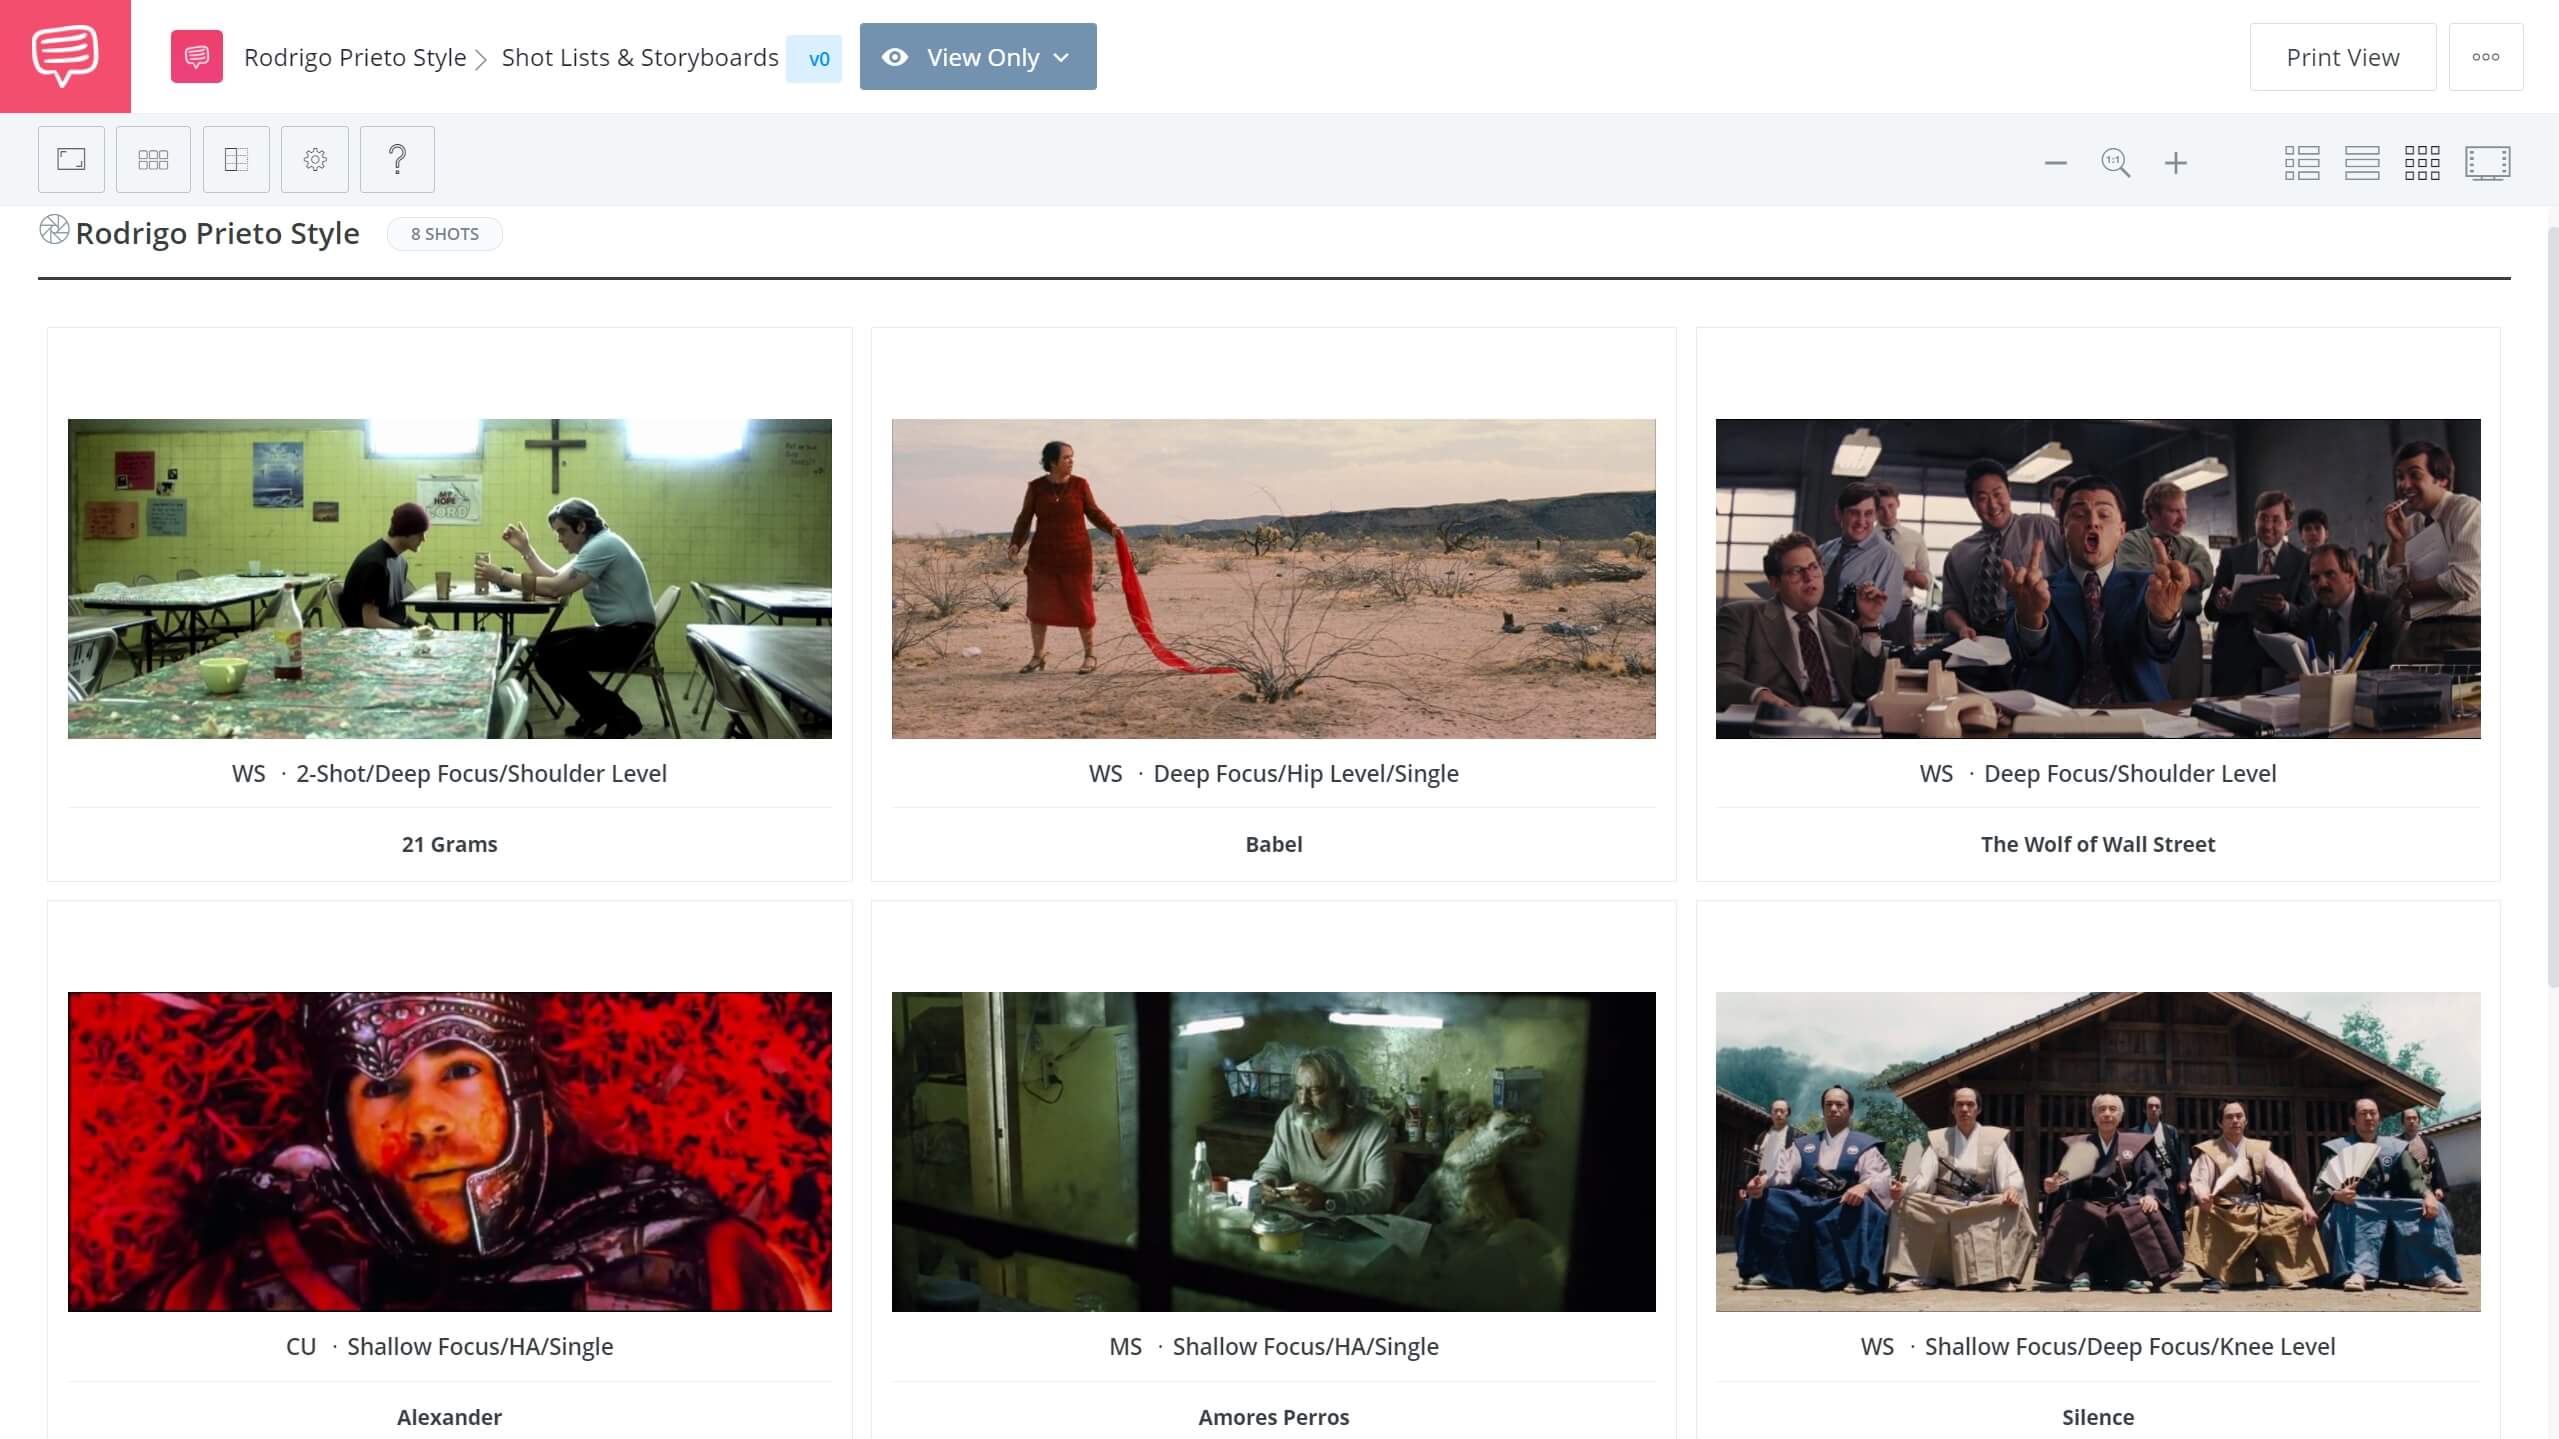Select the three-by-two grid toolbar icon
Screen dimensions: 2559x1439
153,159
